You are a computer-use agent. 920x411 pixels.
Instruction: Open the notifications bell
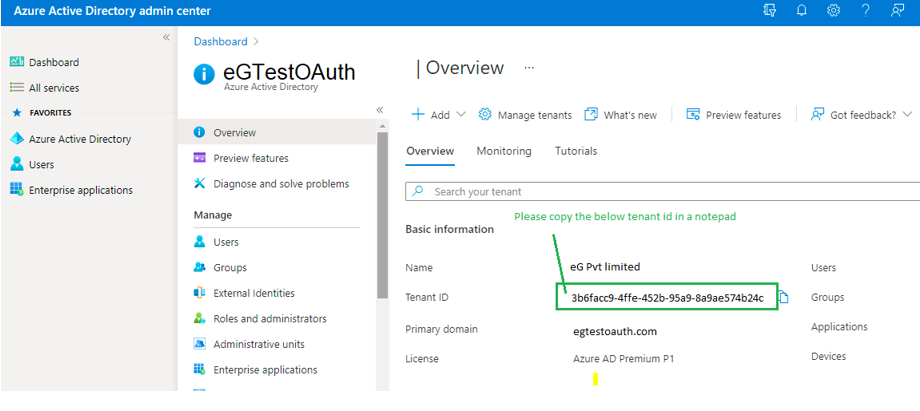pos(801,11)
